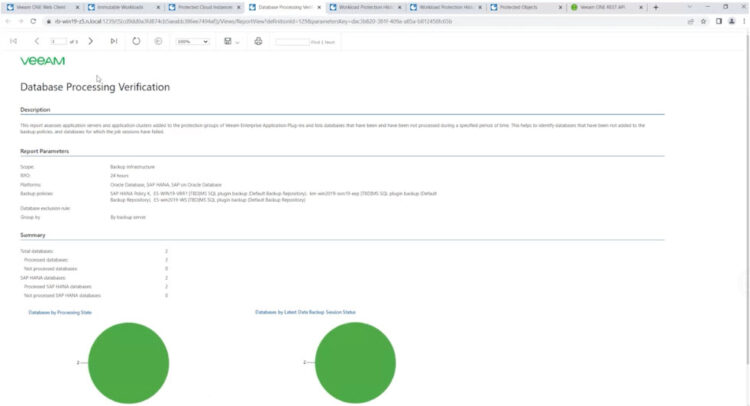Refresh the report viewer

click(136, 41)
